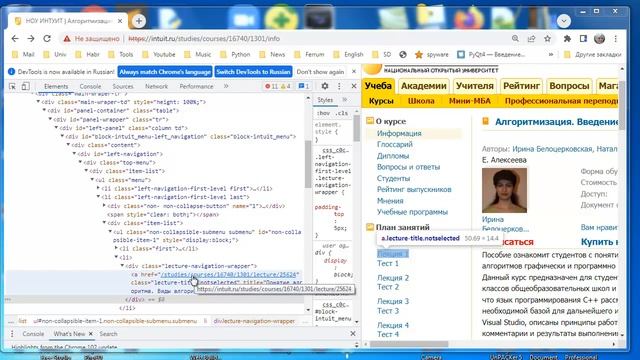Toggle the .cls class editor button
The height and width of the screenshot is (360, 640).
pyautogui.click(x=342, y=113)
